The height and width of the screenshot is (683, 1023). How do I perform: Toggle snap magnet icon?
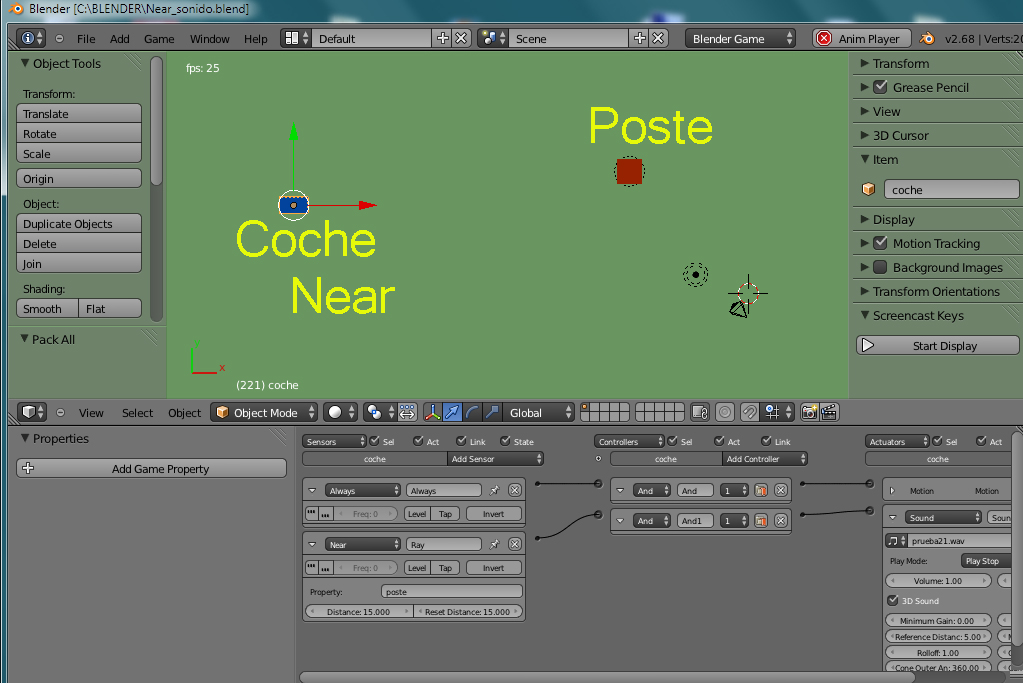tap(750, 412)
